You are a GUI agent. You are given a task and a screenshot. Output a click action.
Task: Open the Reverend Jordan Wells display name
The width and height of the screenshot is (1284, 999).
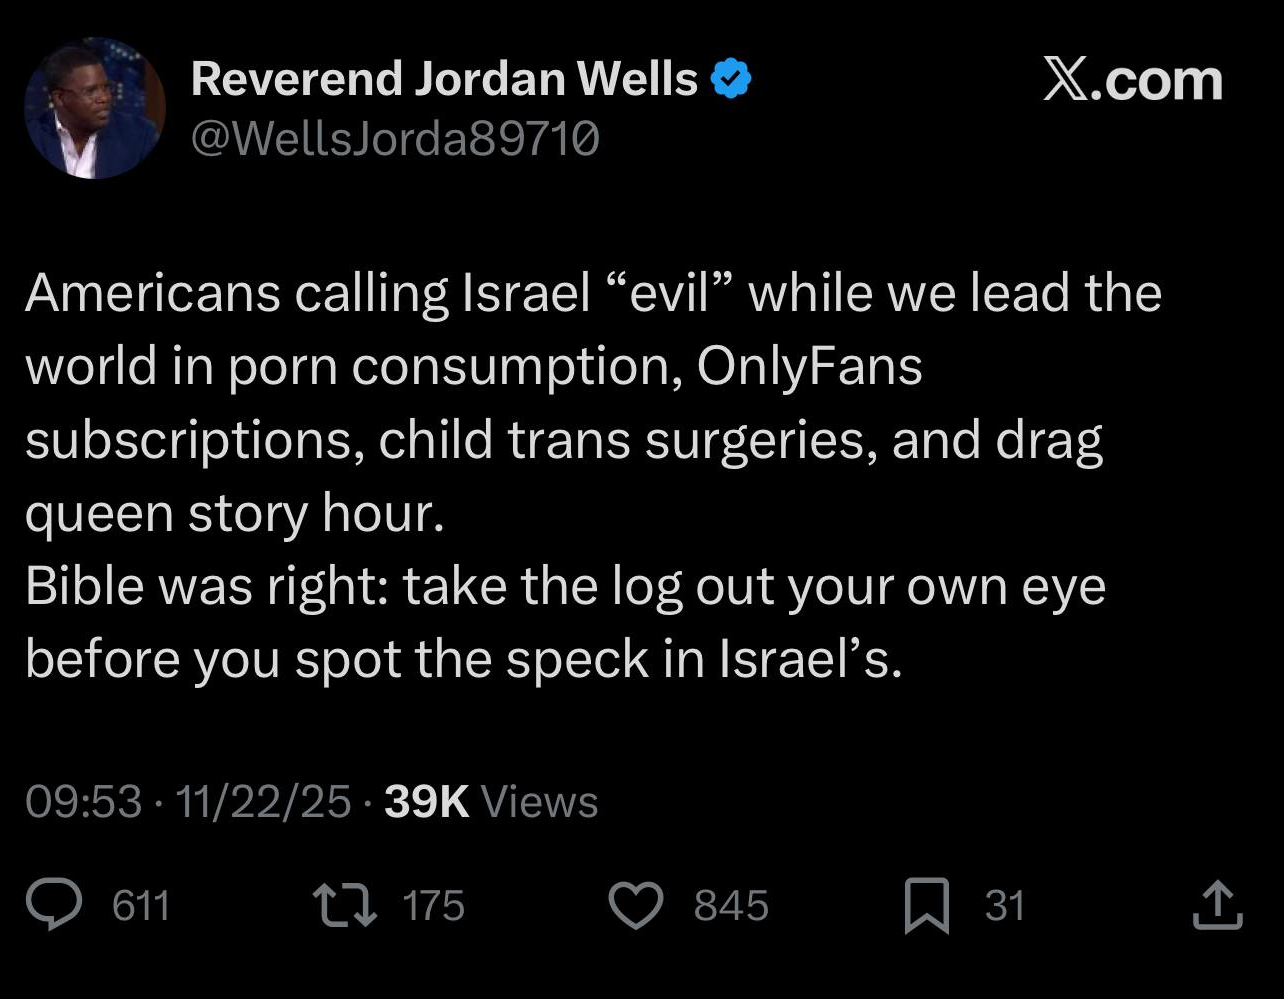[x=444, y=79]
